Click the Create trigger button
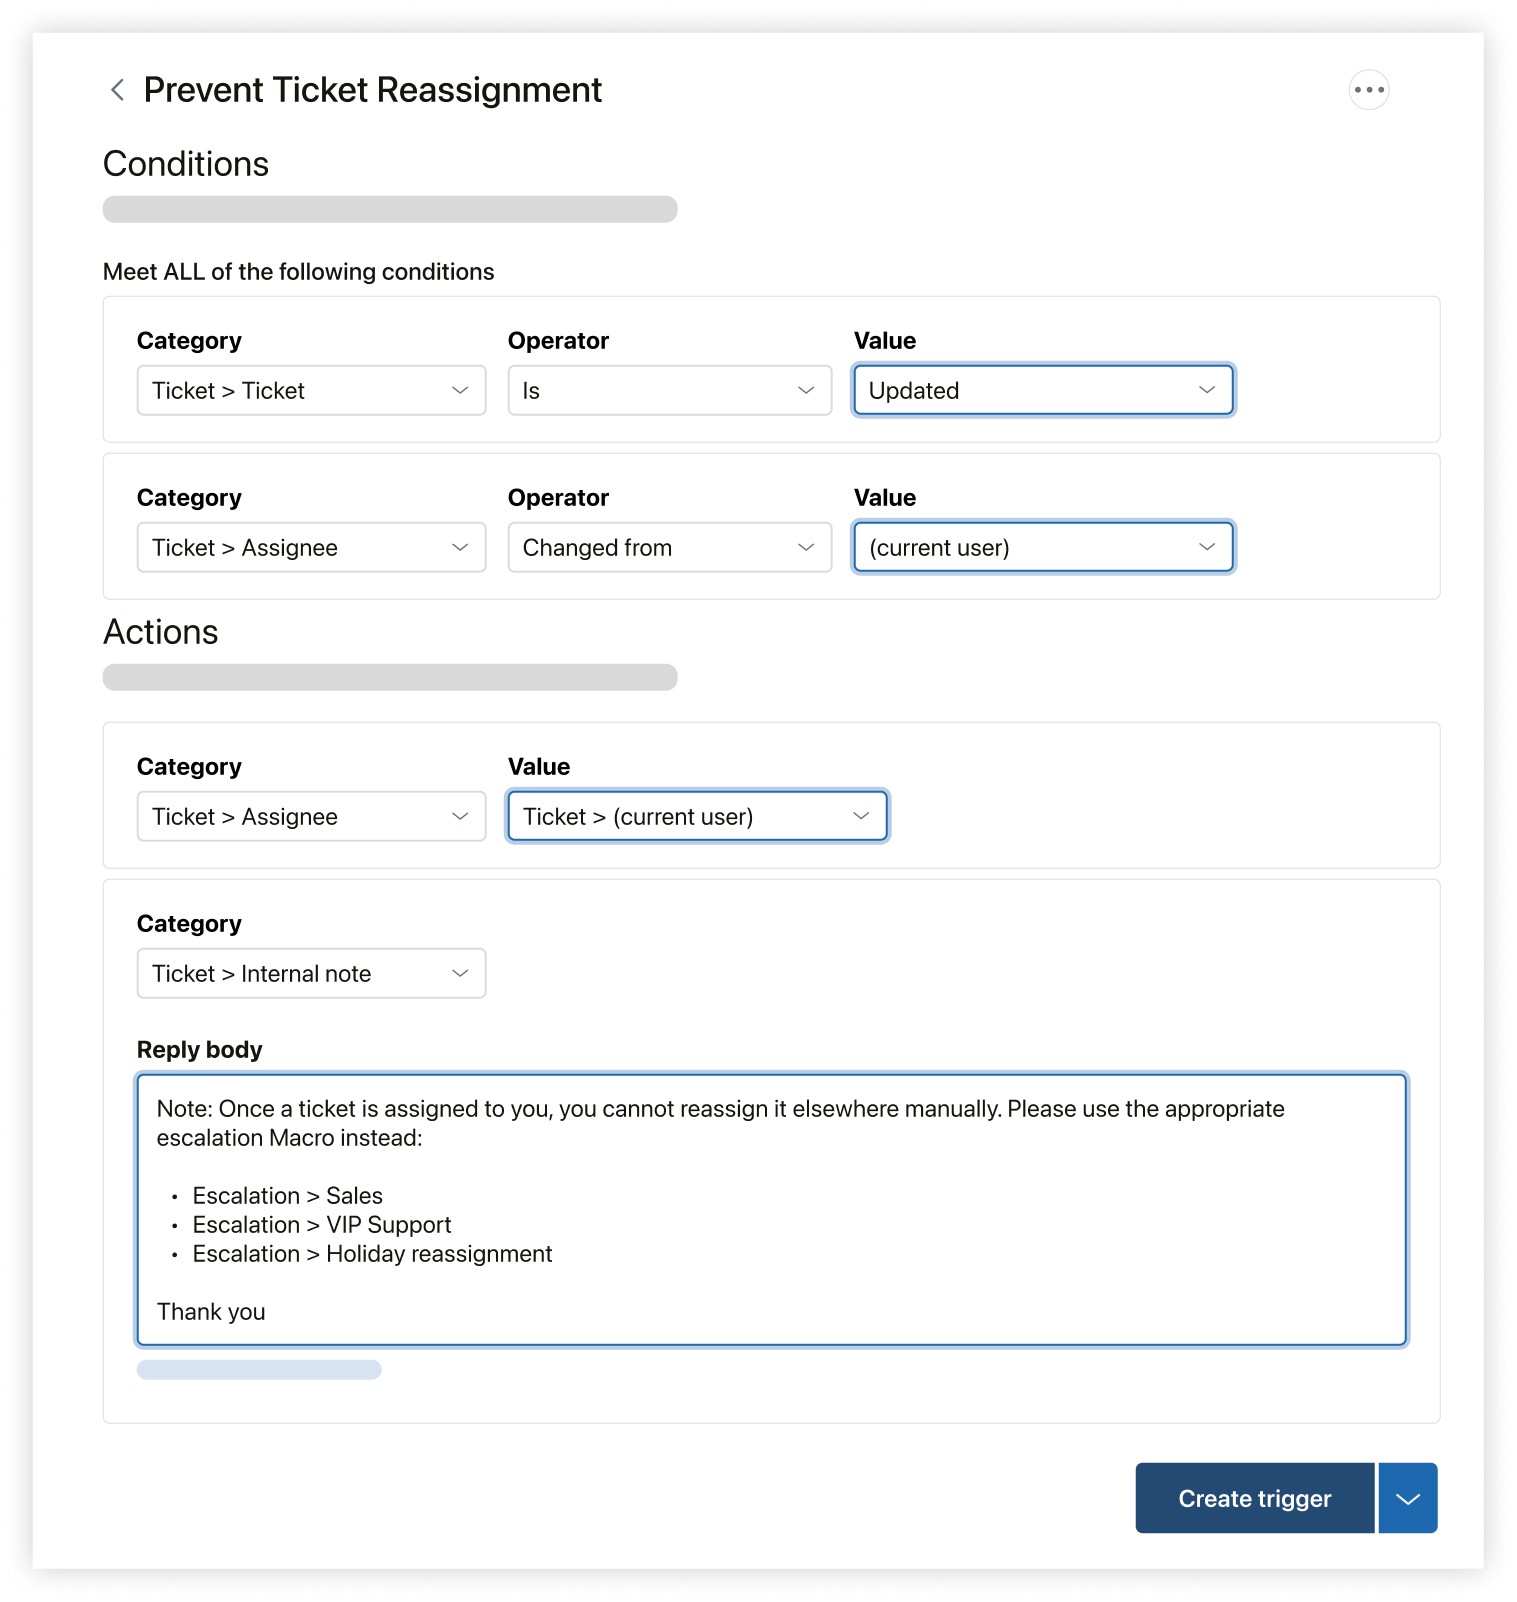The height and width of the screenshot is (1602, 1517). click(x=1254, y=1498)
